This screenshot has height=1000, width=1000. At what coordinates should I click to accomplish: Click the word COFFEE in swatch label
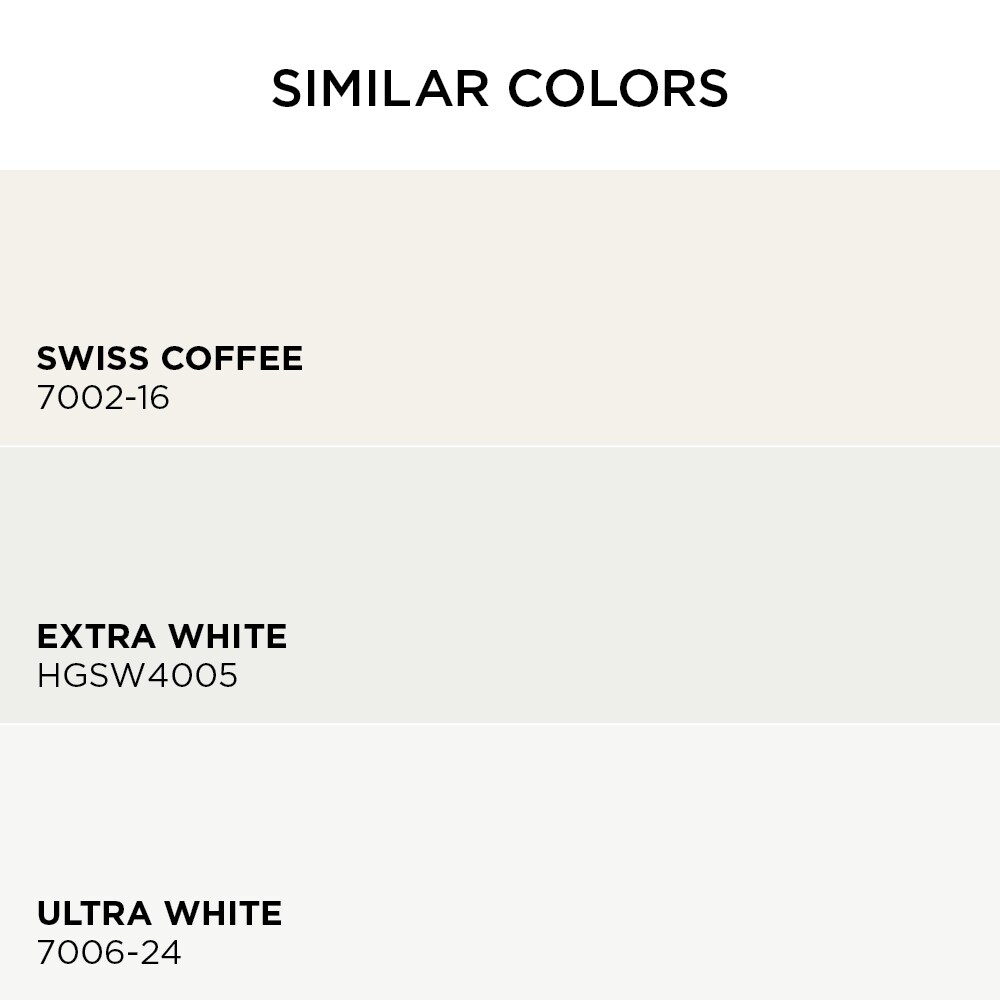click(x=232, y=358)
